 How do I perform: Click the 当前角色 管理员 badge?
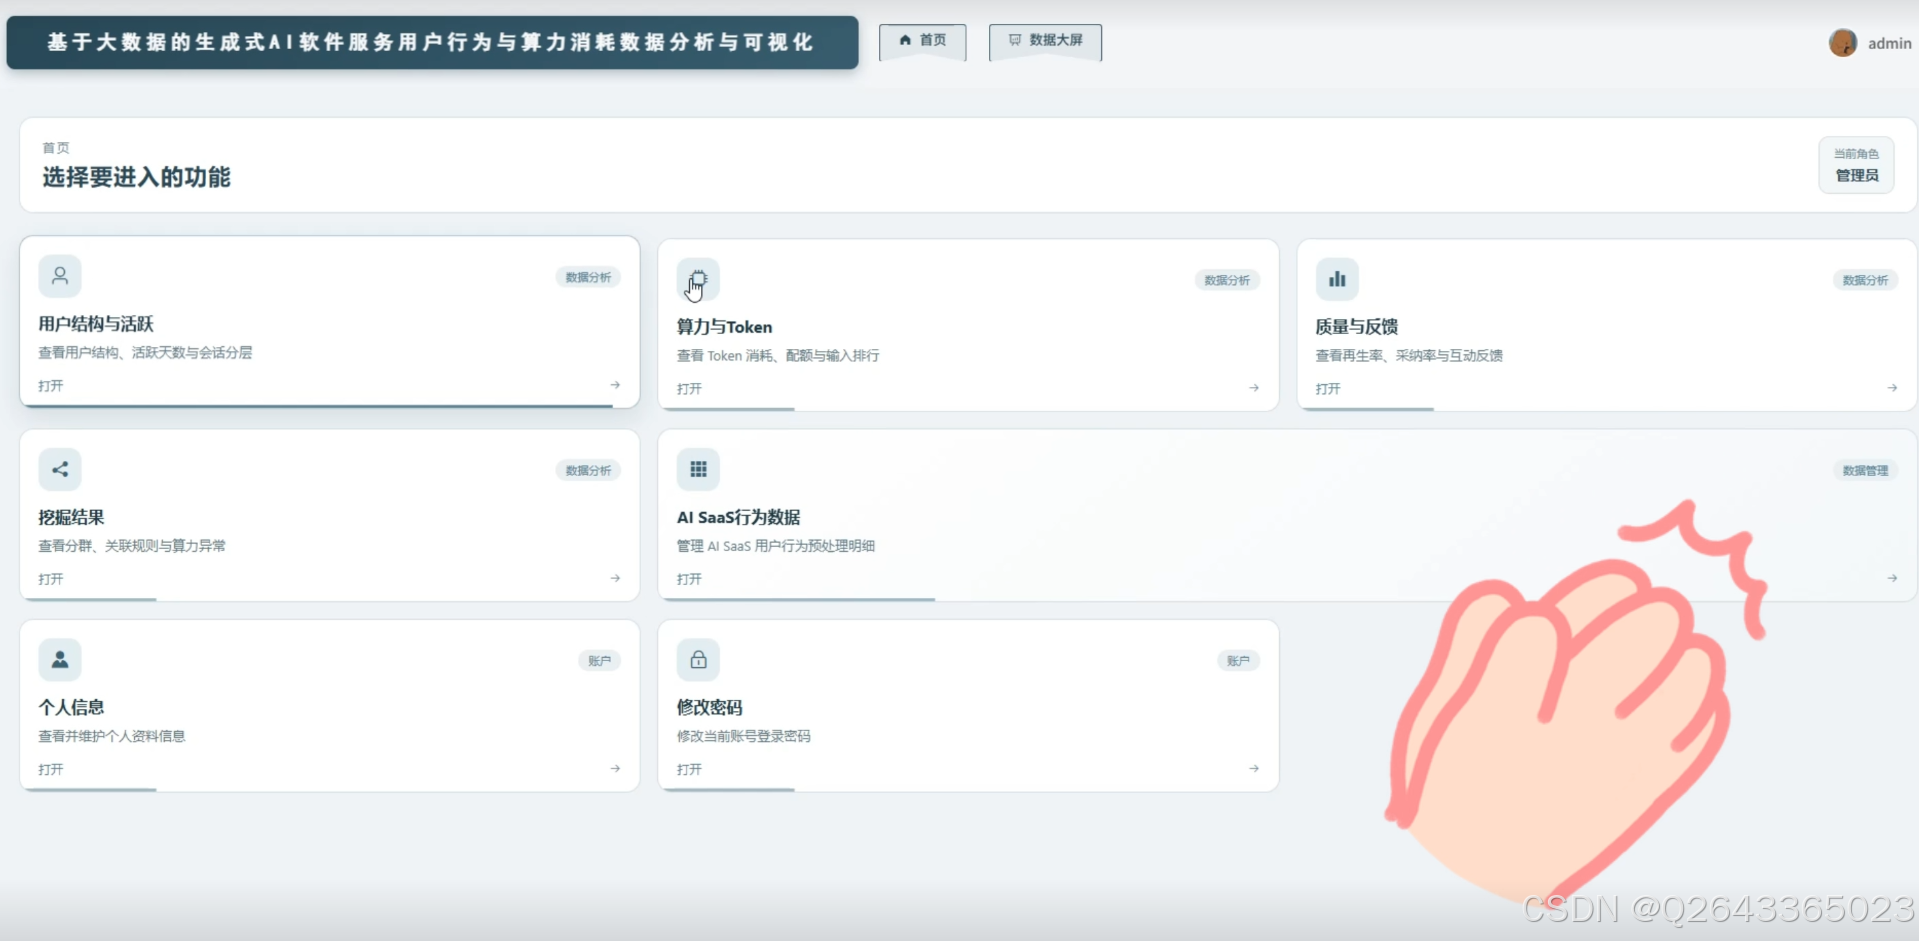click(1856, 165)
